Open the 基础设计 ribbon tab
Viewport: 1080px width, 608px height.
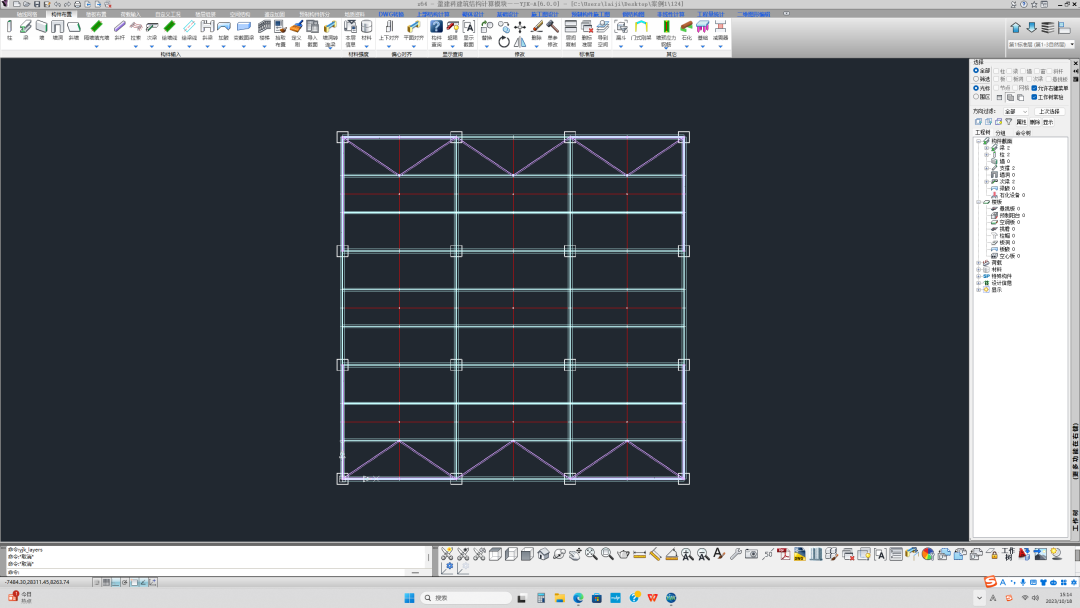pos(508,14)
